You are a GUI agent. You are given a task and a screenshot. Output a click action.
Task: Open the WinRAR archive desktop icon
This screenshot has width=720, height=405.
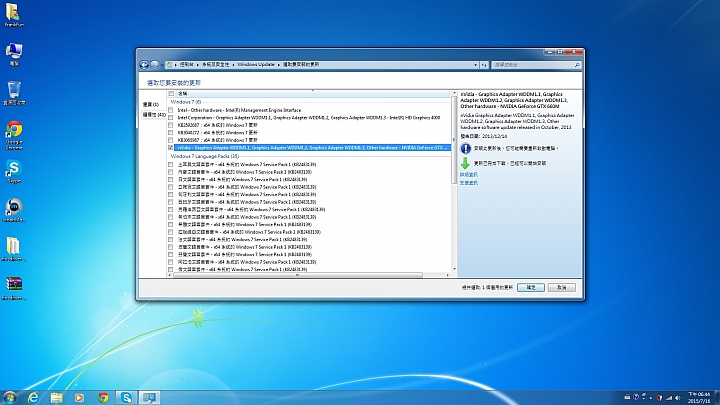click(14, 288)
